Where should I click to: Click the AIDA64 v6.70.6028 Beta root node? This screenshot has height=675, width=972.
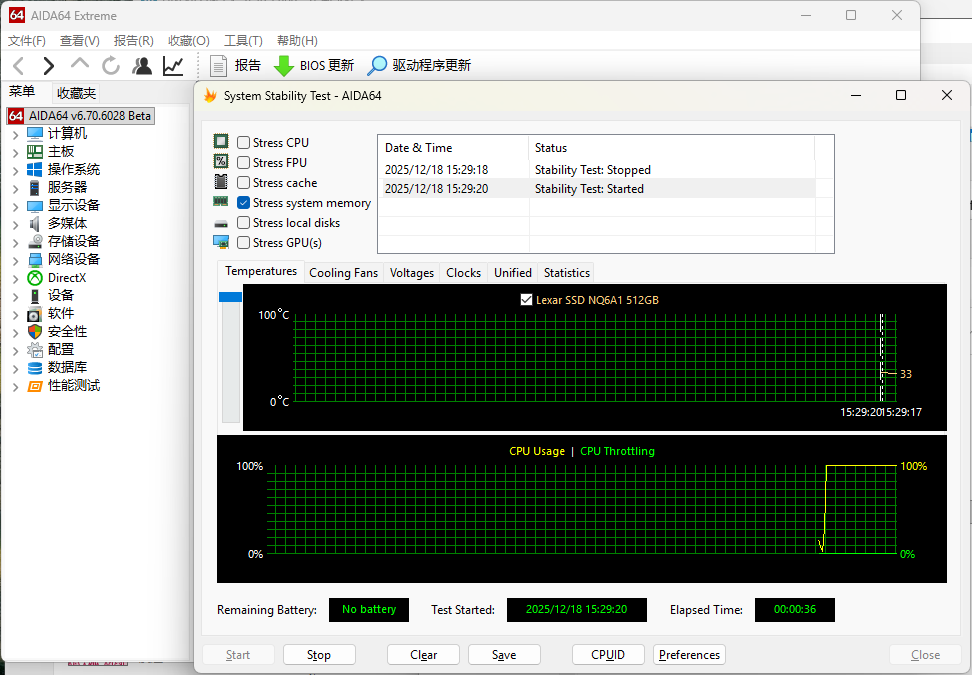81,116
